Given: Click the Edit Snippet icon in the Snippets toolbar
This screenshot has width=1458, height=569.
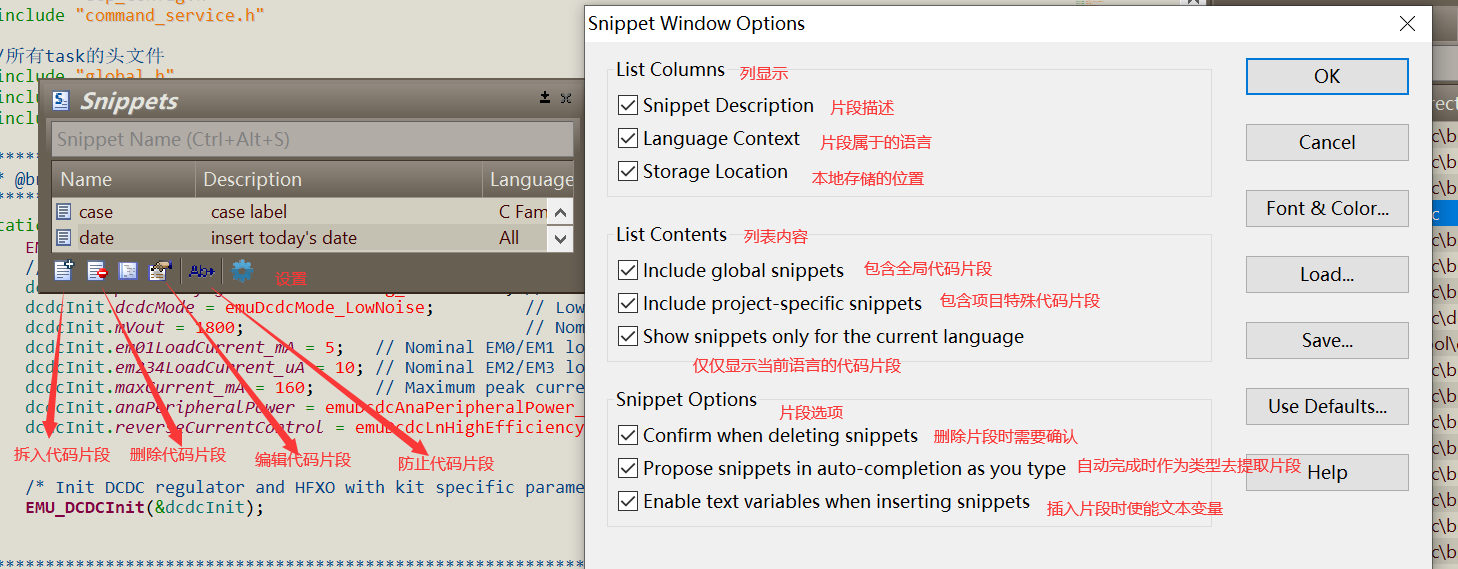Looking at the screenshot, I should pos(128,270).
